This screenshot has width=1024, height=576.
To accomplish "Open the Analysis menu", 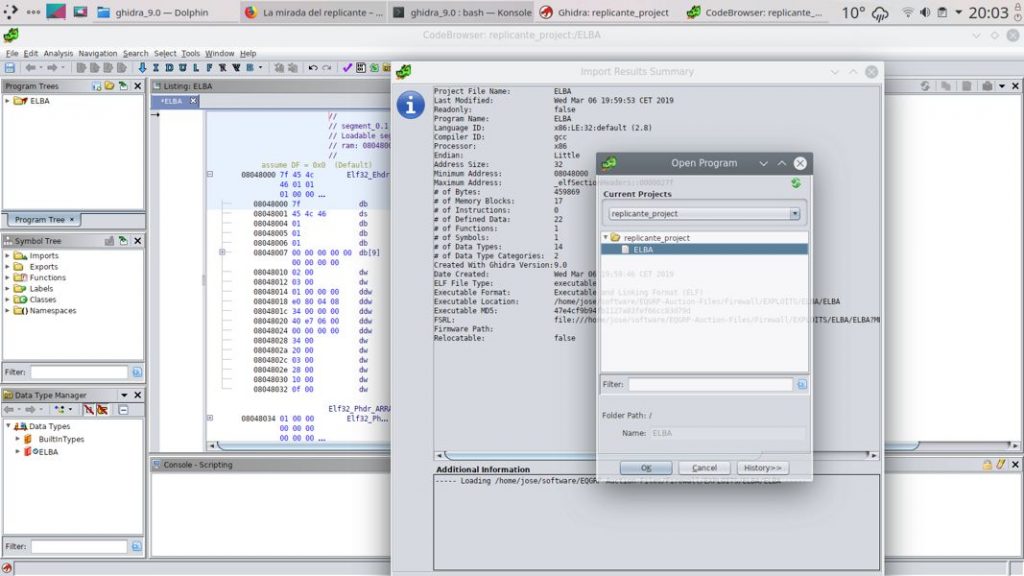I will coord(58,53).
